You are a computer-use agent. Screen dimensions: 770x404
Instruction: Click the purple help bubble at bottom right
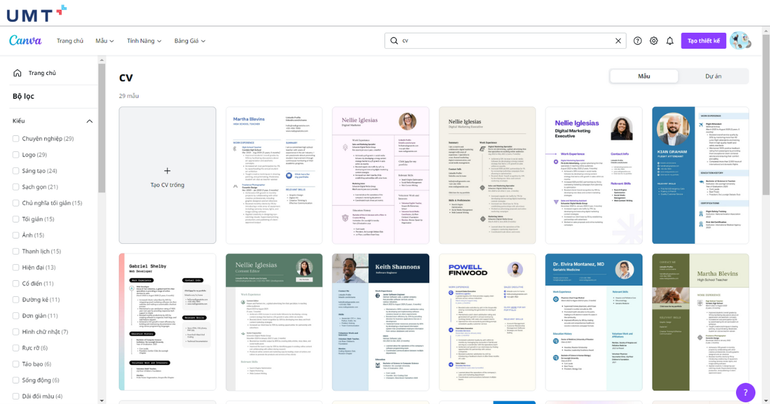(x=745, y=392)
